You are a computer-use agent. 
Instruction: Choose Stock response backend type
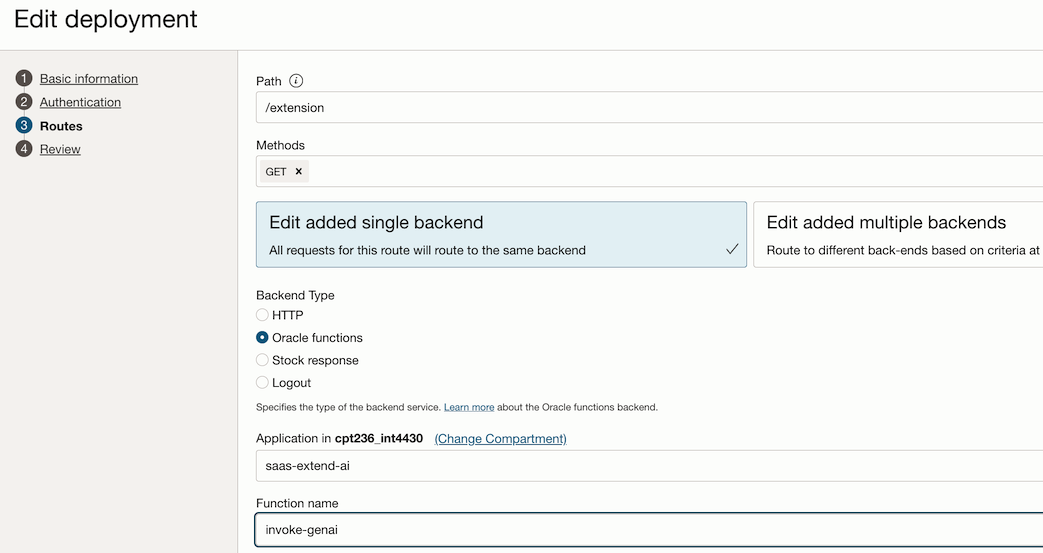tap(262, 360)
